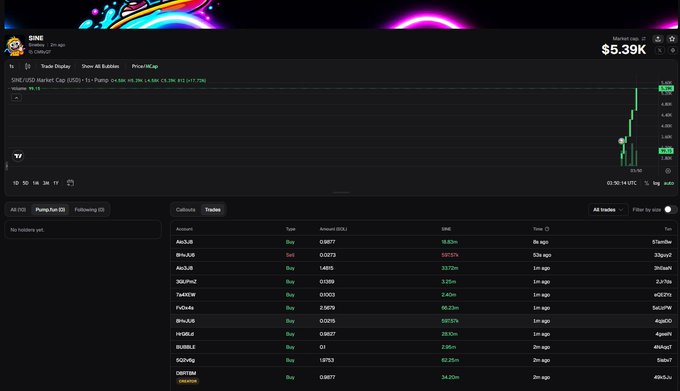This screenshot has height=391, width=680.
Task: Click account 7a4XEW in trades table
Action: point(186,295)
